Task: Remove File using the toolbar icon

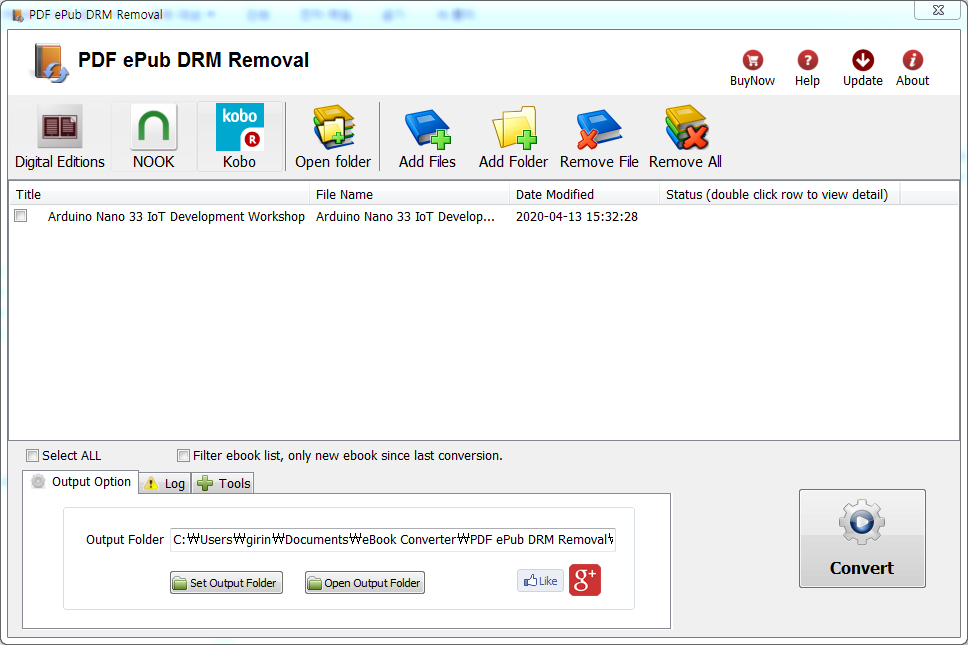Action: tap(599, 136)
